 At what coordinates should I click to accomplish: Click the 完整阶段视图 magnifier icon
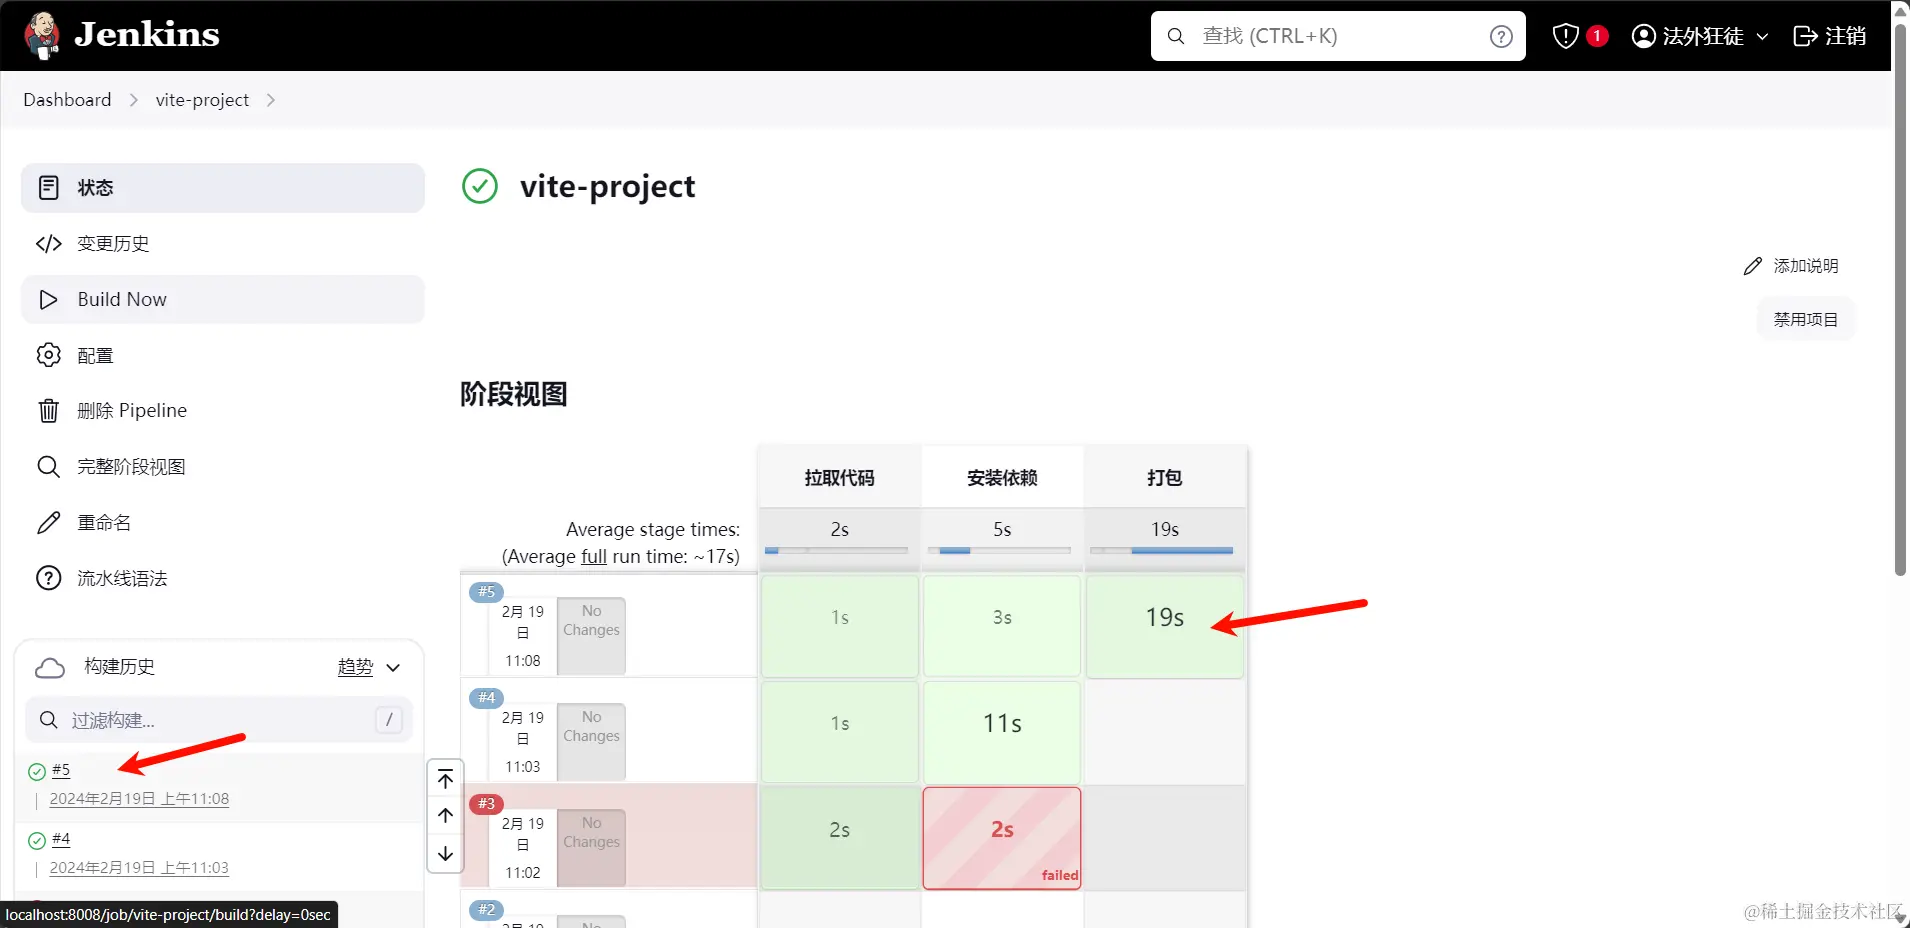[48, 467]
